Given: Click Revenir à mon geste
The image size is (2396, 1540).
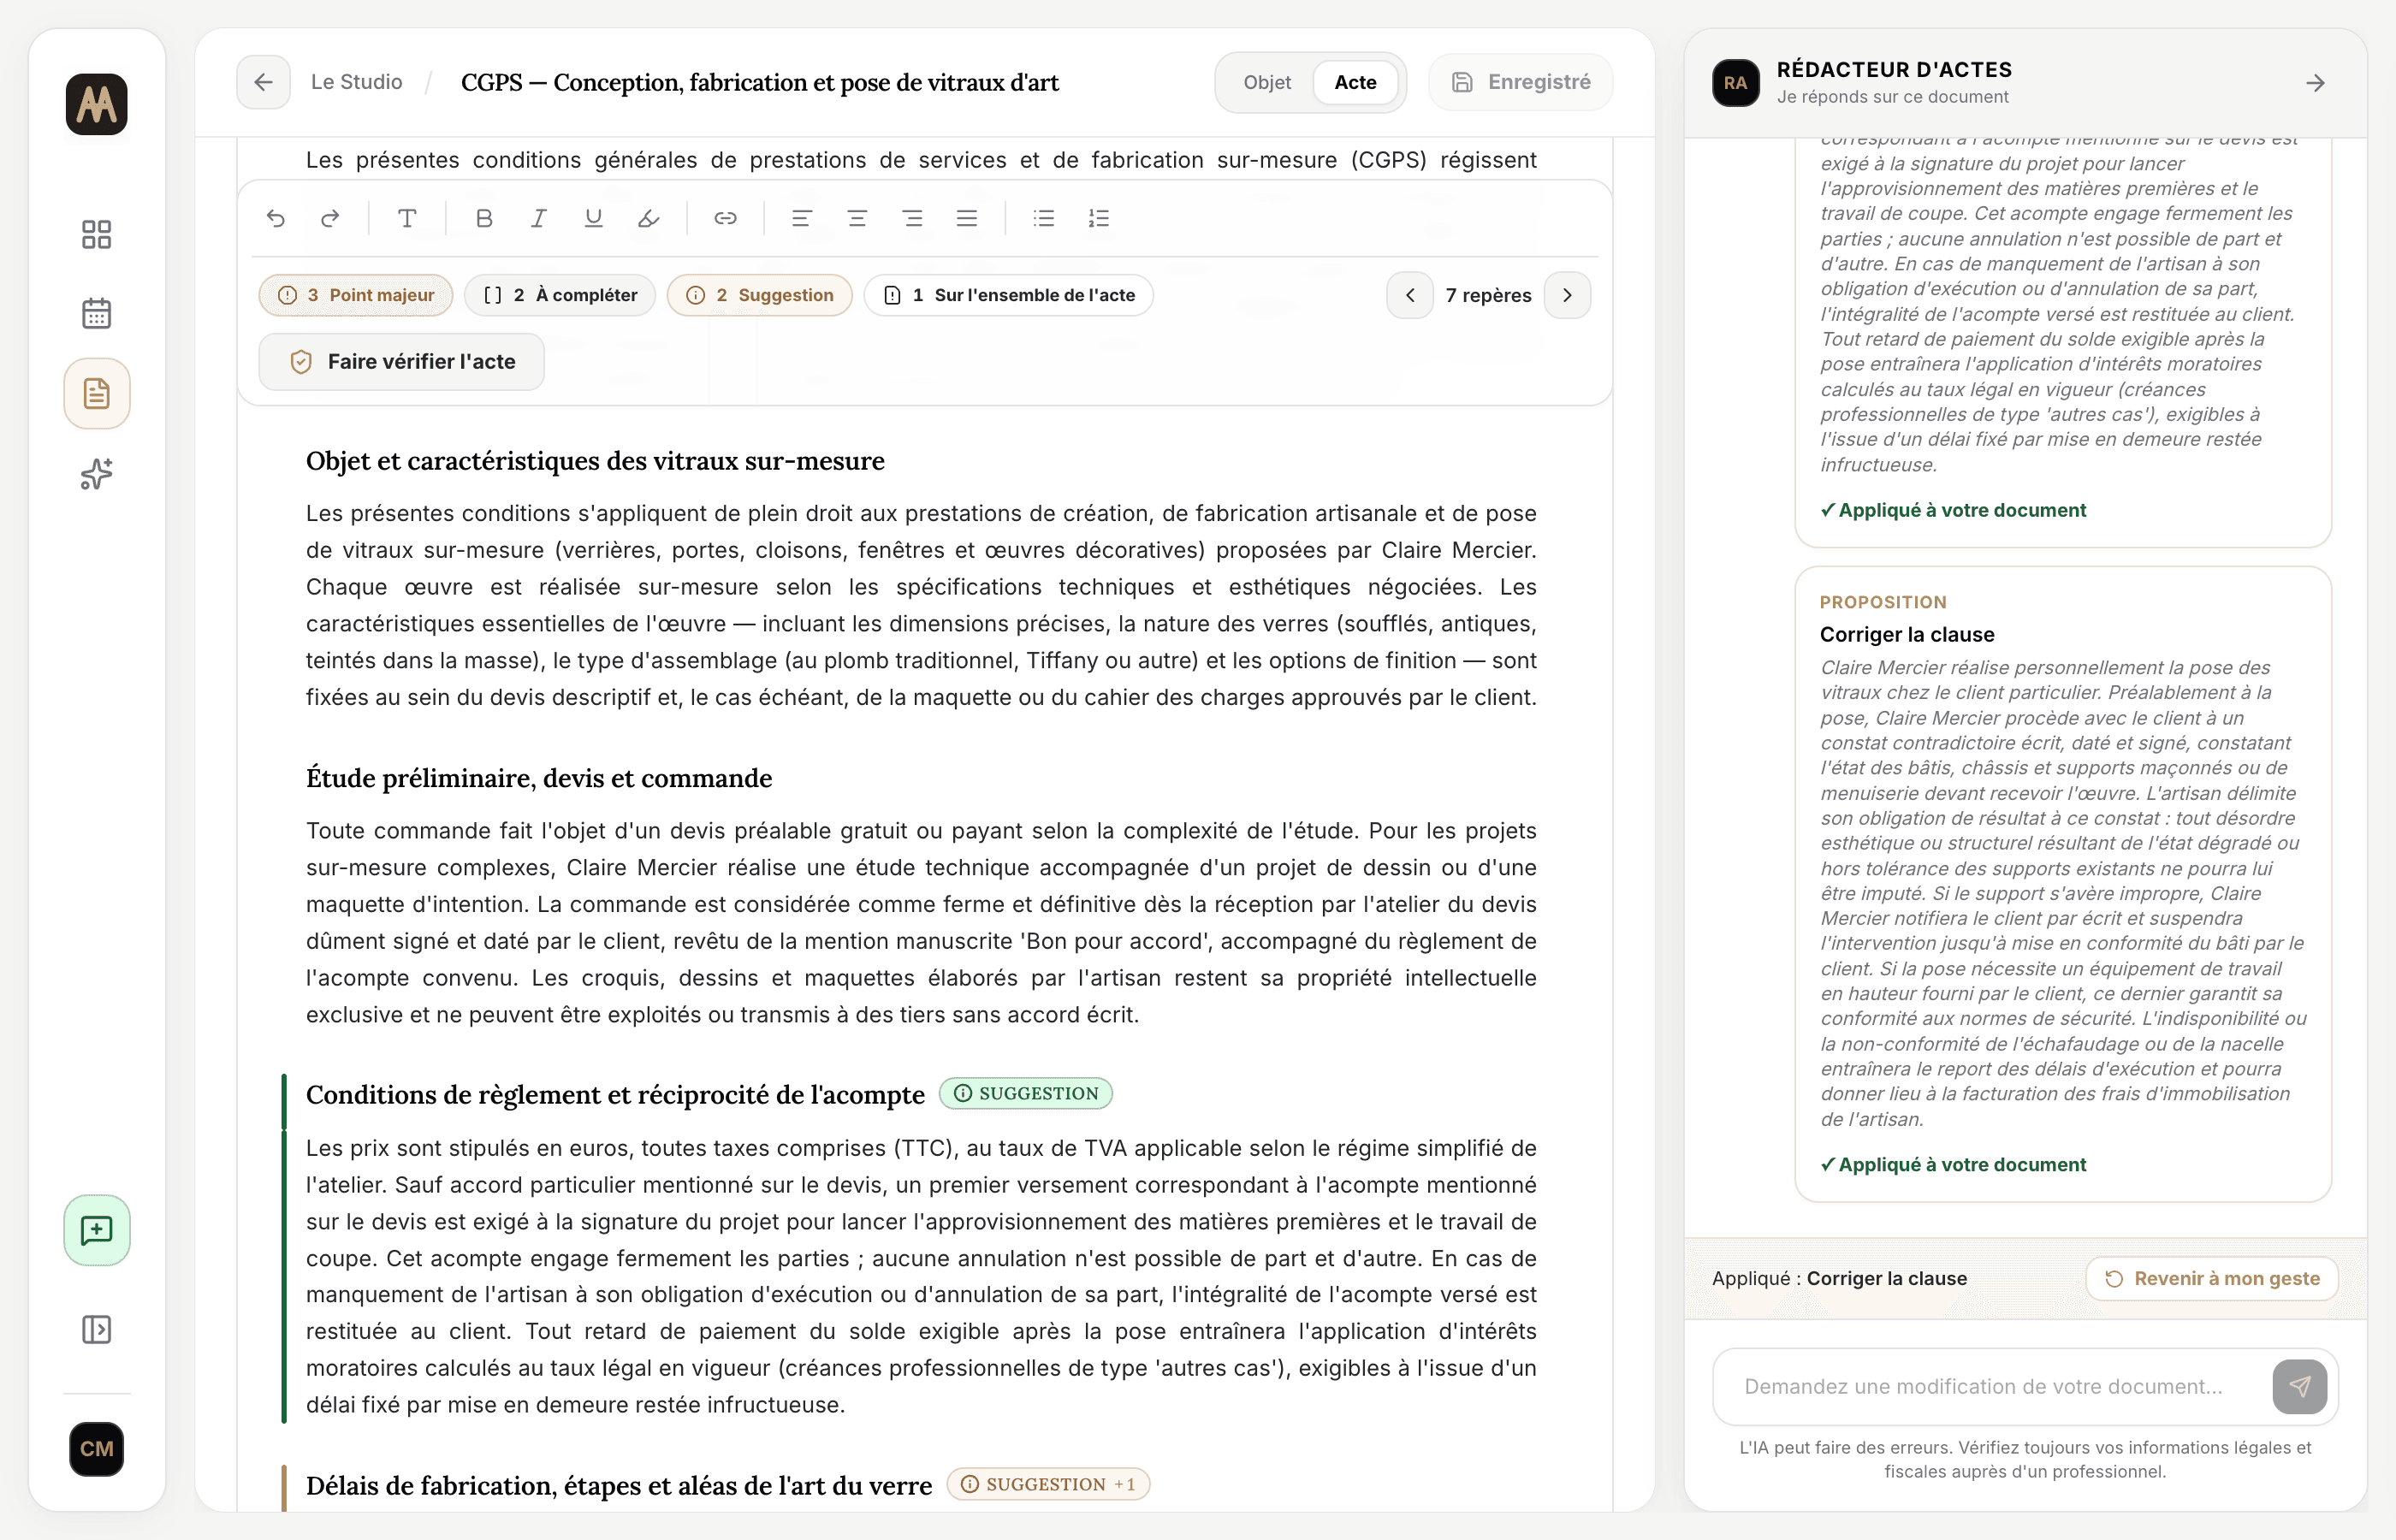Looking at the screenshot, I should pos(2212,1278).
